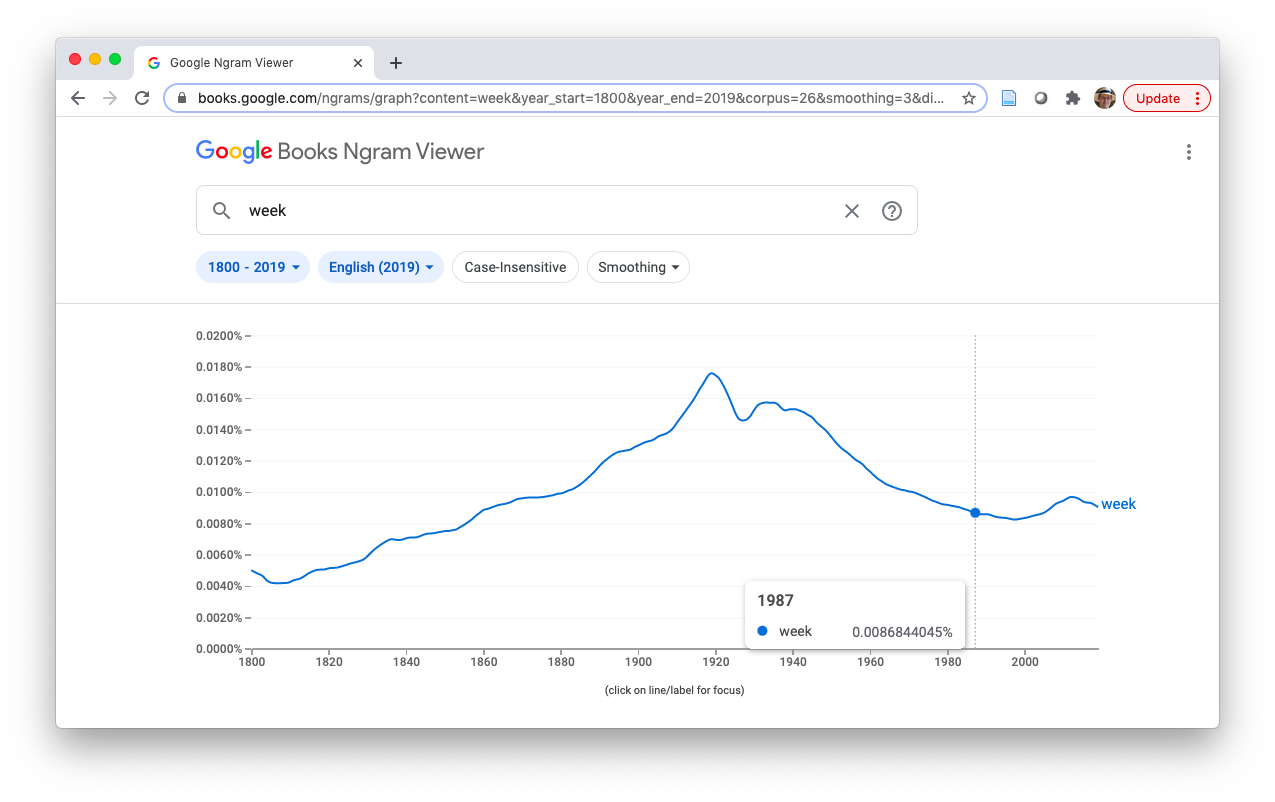The height and width of the screenshot is (802, 1275).
Task: Open the search help question mark
Action: [892, 211]
